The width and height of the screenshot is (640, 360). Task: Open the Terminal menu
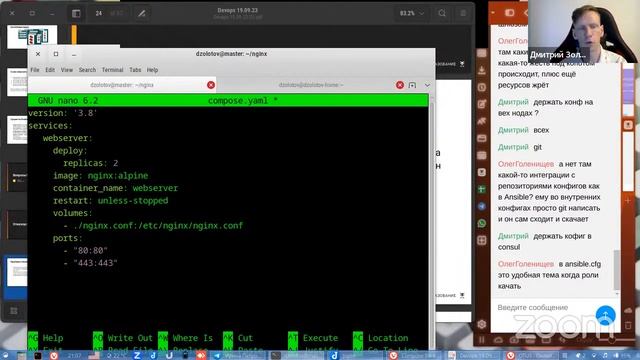[112, 70]
